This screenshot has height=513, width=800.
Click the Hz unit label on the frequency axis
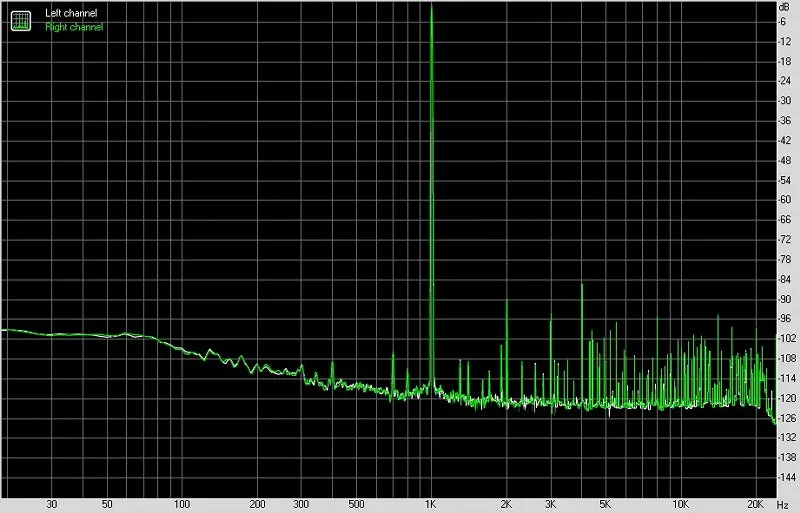point(783,505)
